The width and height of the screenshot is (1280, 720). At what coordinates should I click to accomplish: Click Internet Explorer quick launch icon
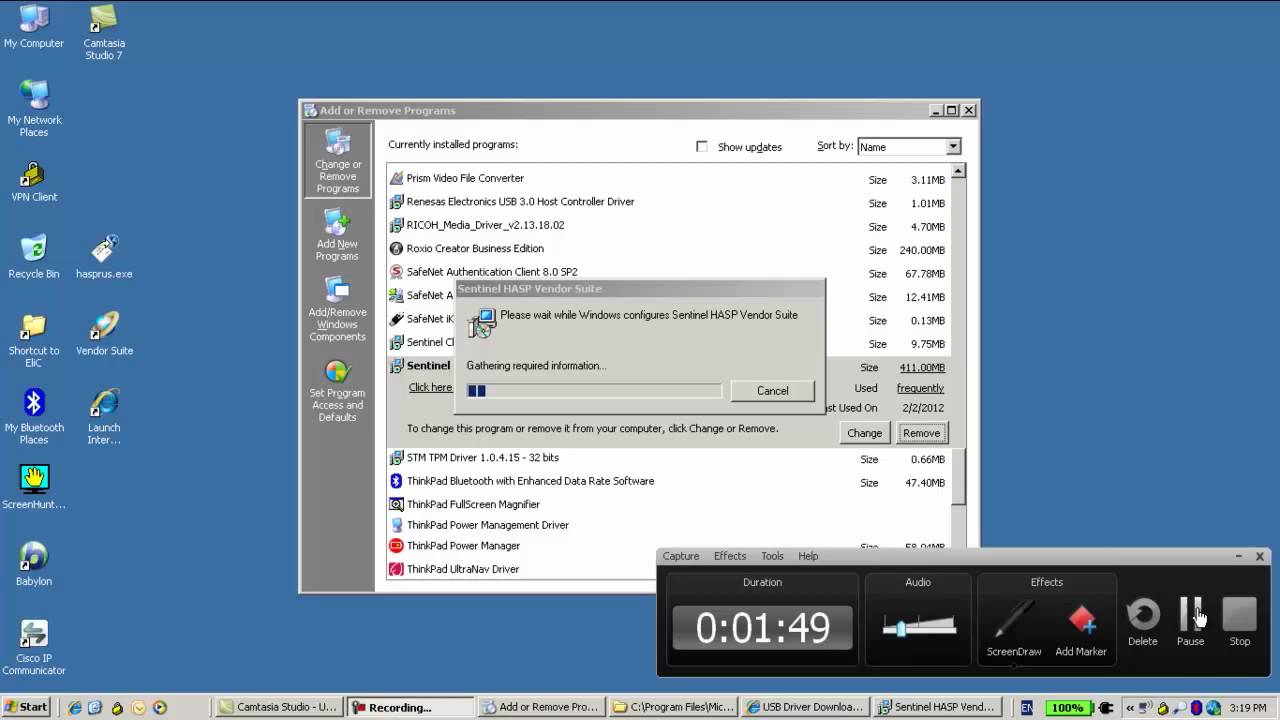(74, 707)
